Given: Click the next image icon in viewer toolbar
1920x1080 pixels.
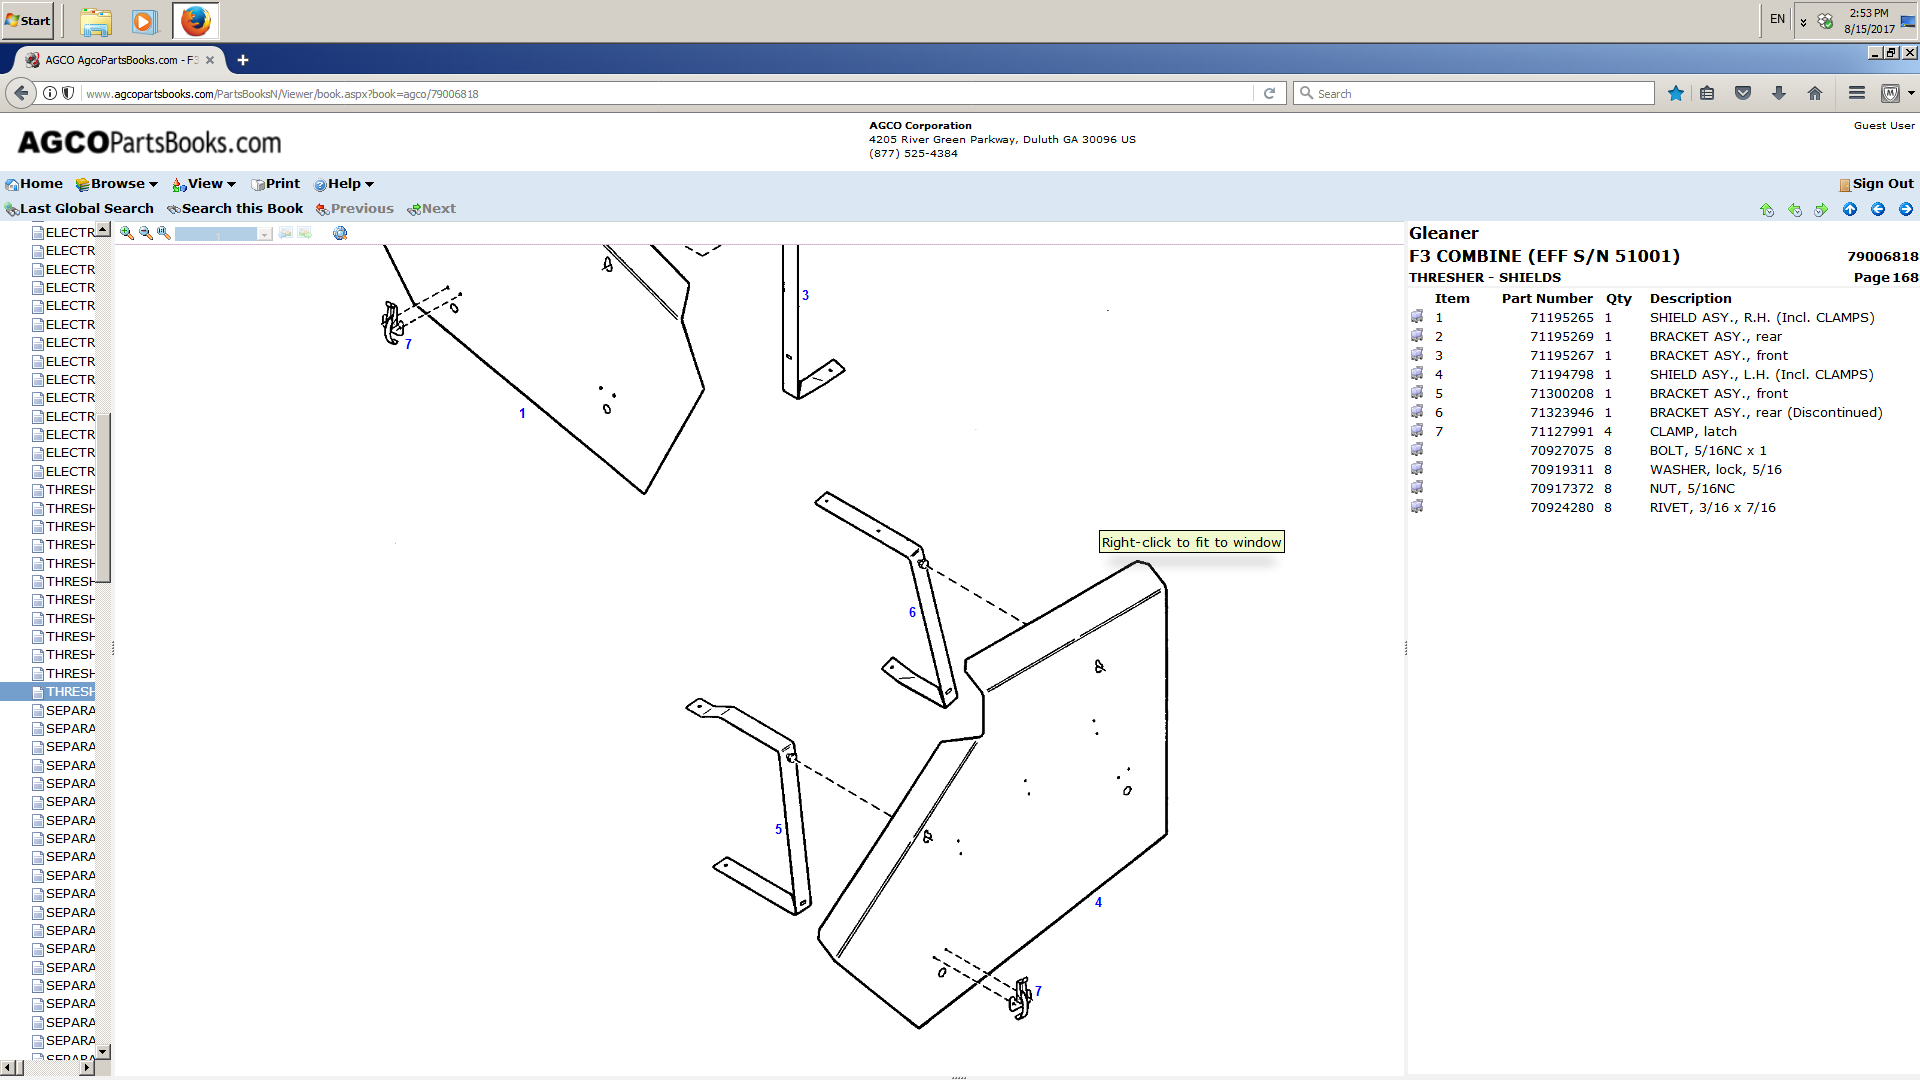Looking at the screenshot, I should coord(305,233).
